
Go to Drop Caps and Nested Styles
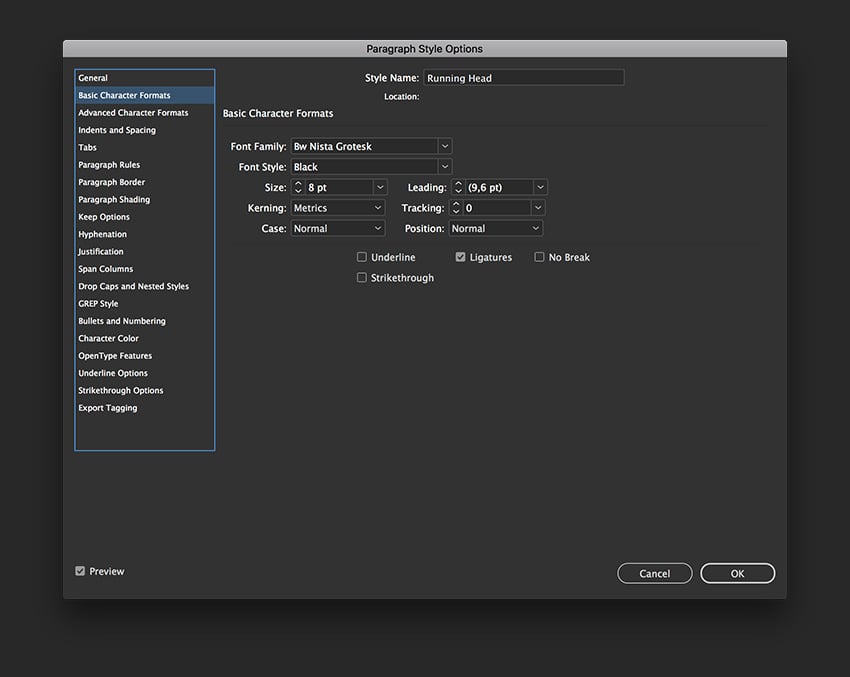point(134,286)
